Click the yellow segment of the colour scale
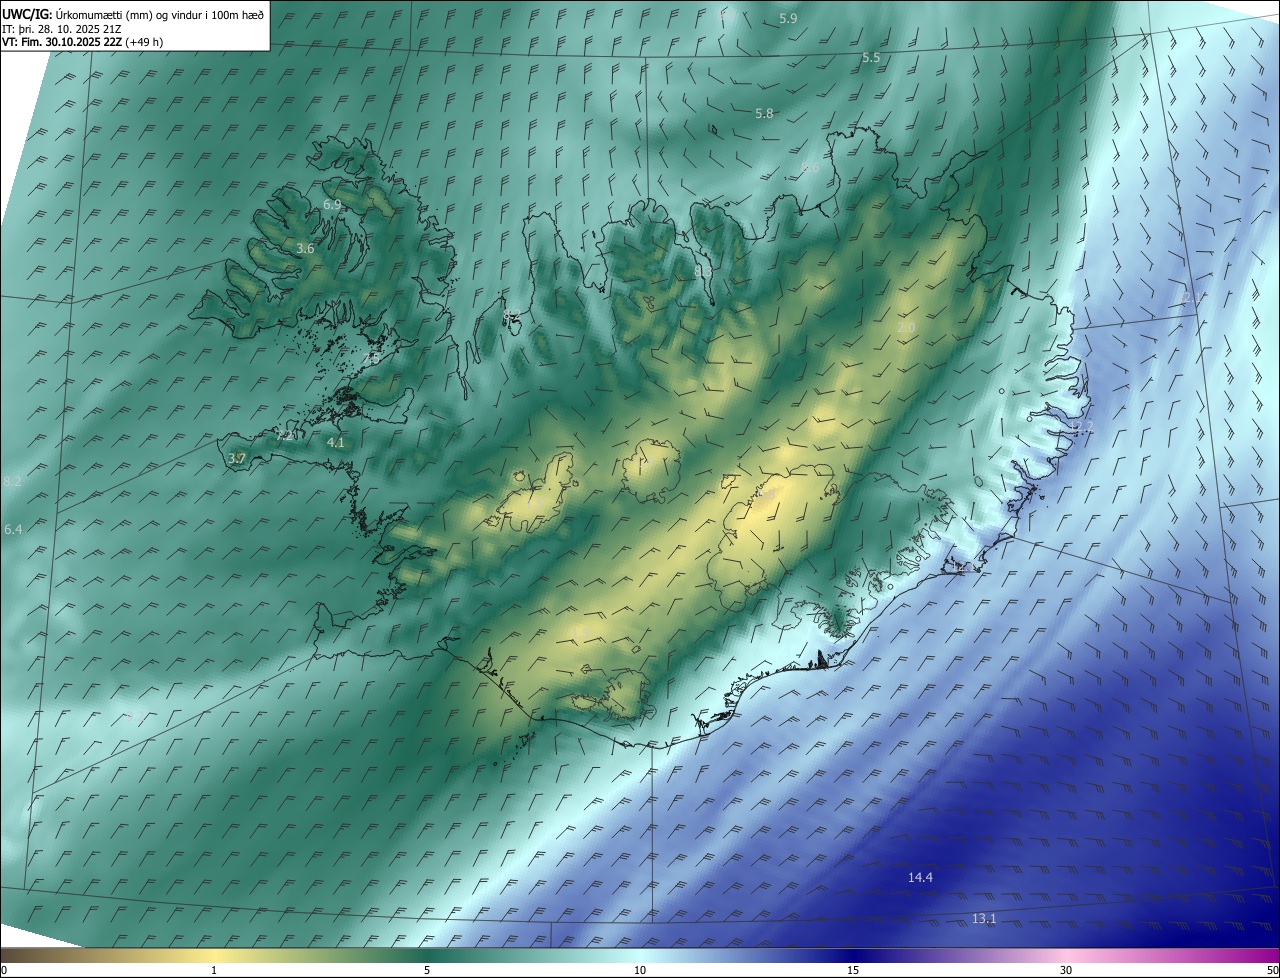This screenshot has height=978, width=1280. [214, 955]
